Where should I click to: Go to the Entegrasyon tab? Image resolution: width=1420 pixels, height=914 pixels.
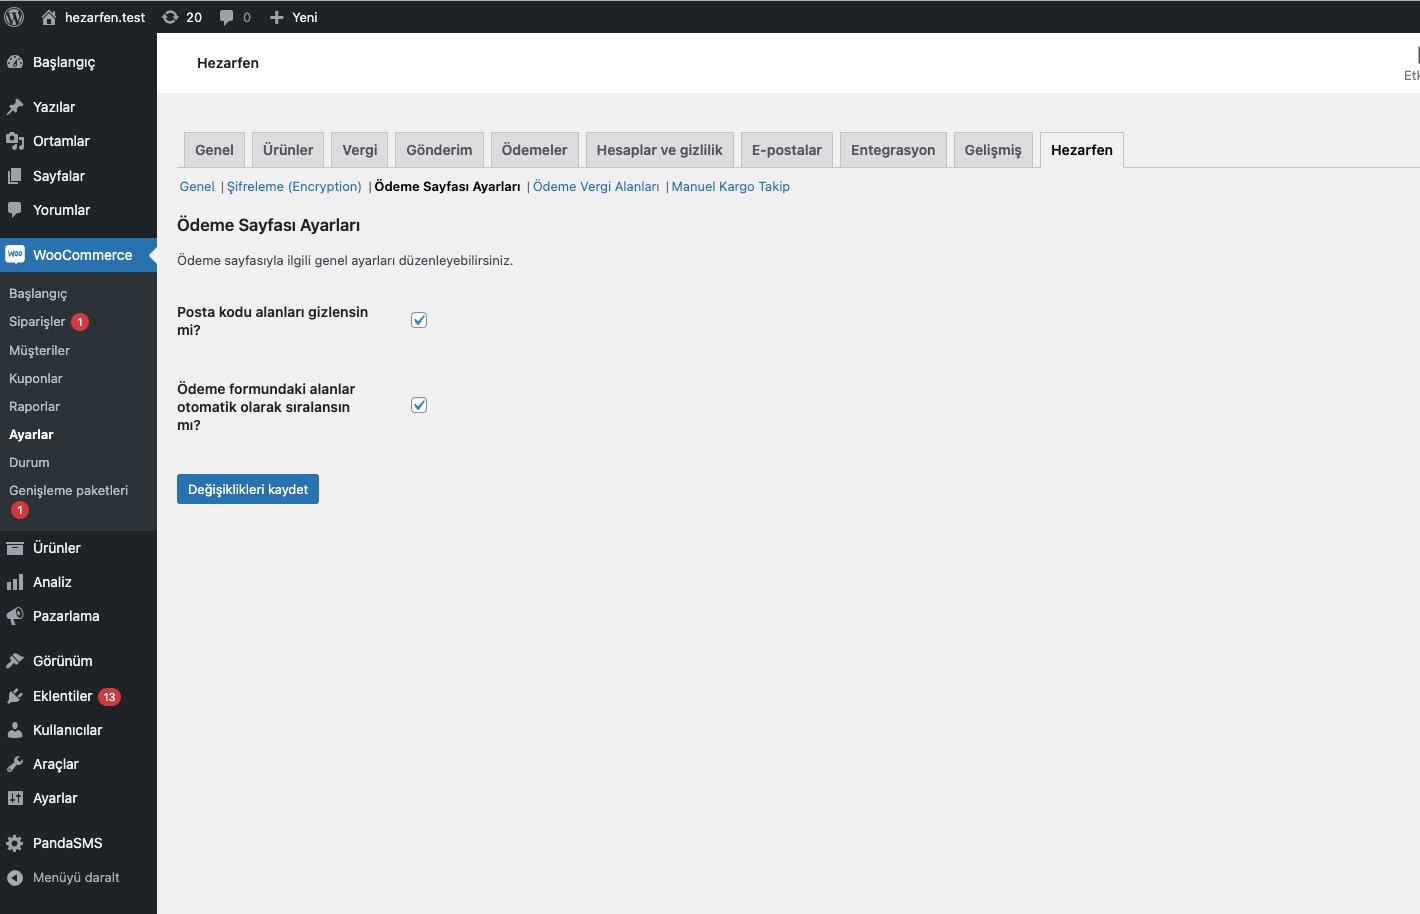pyautogui.click(x=893, y=150)
